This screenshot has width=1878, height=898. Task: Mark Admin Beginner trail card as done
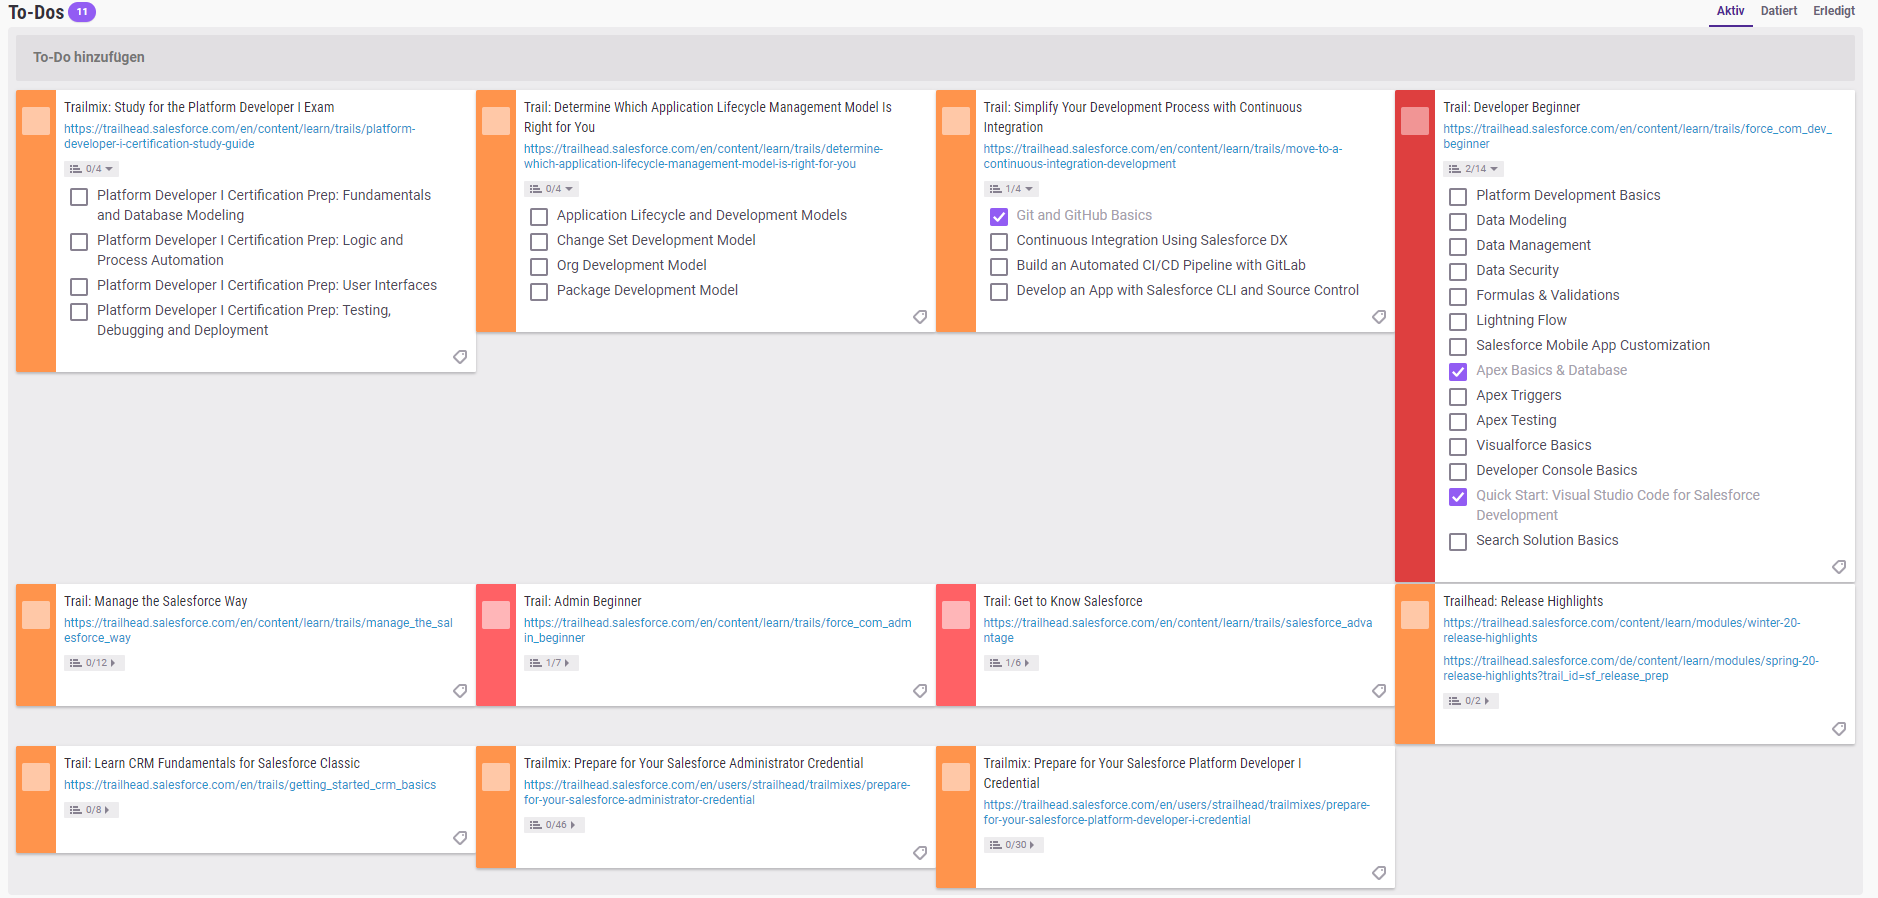click(496, 615)
